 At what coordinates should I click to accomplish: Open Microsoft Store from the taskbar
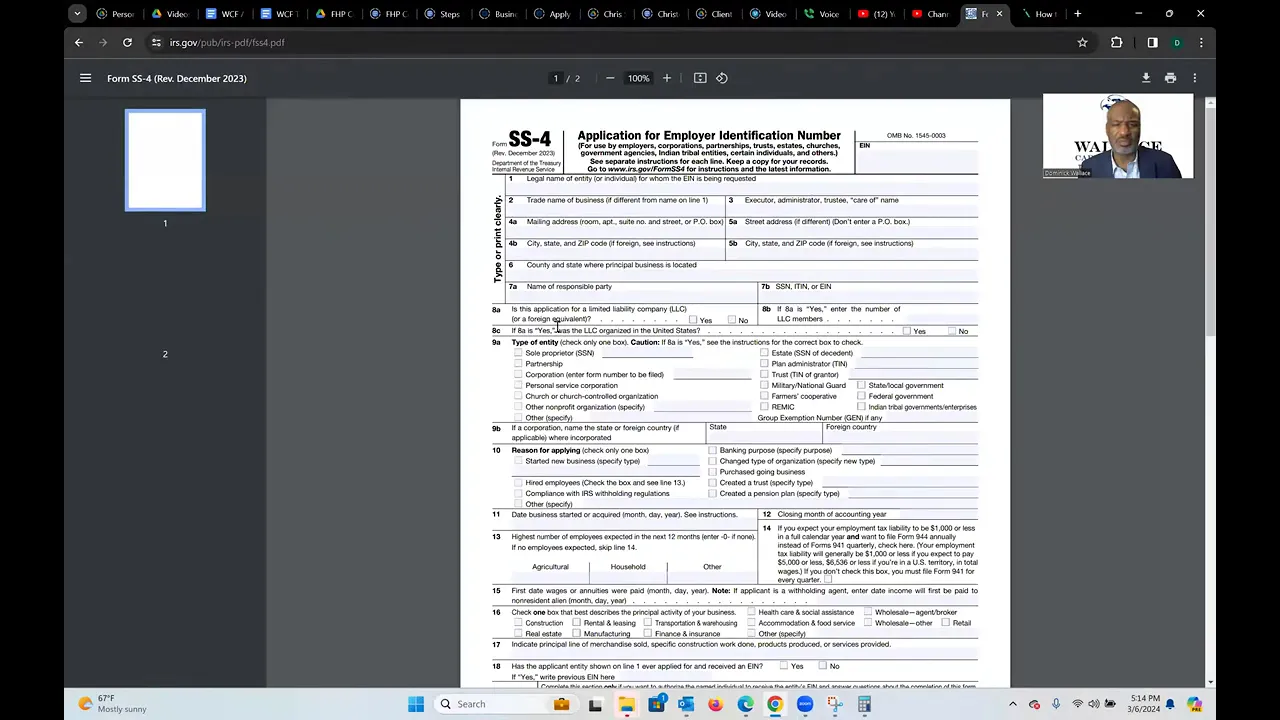[656, 704]
